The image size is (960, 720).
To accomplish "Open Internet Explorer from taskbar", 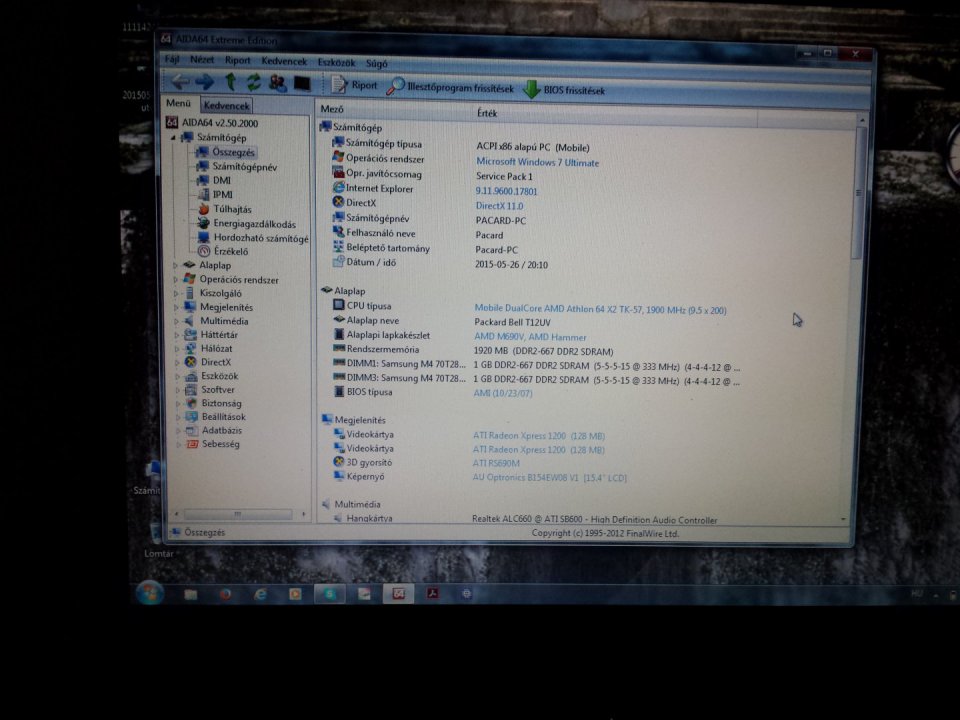I will click(260, 594).
